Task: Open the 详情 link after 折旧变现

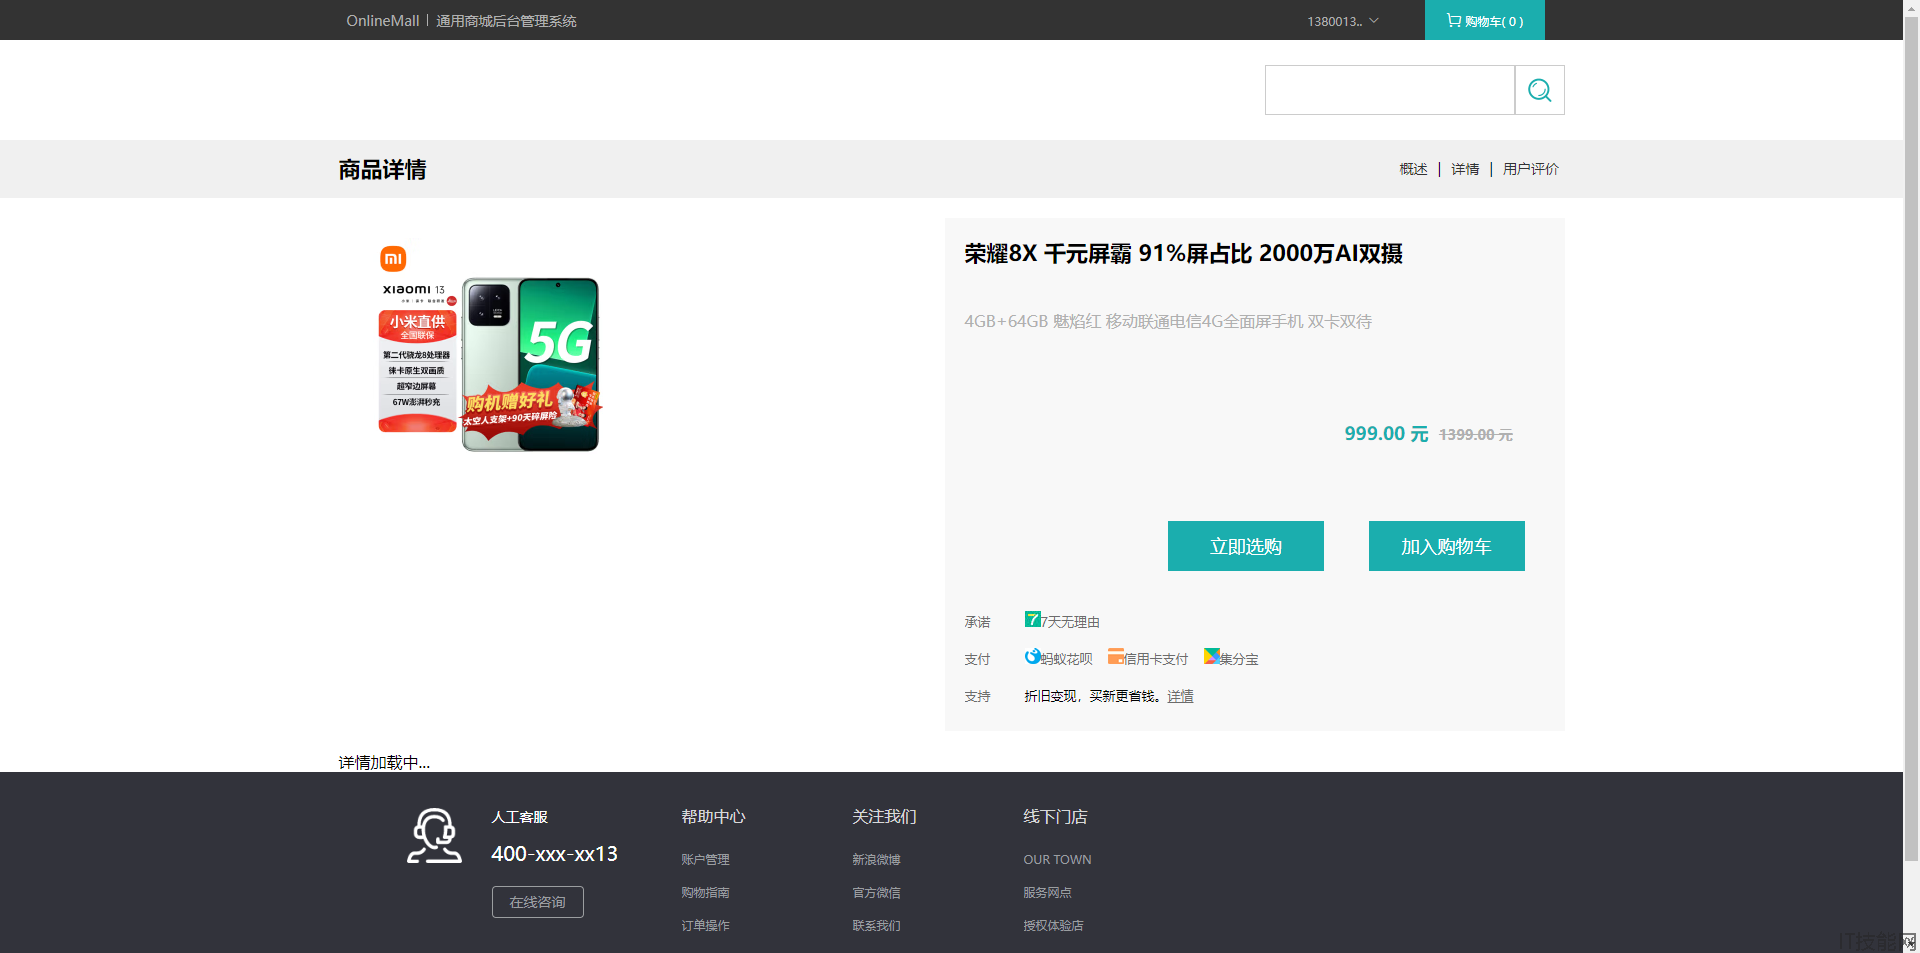Action: coord(1180,696)
